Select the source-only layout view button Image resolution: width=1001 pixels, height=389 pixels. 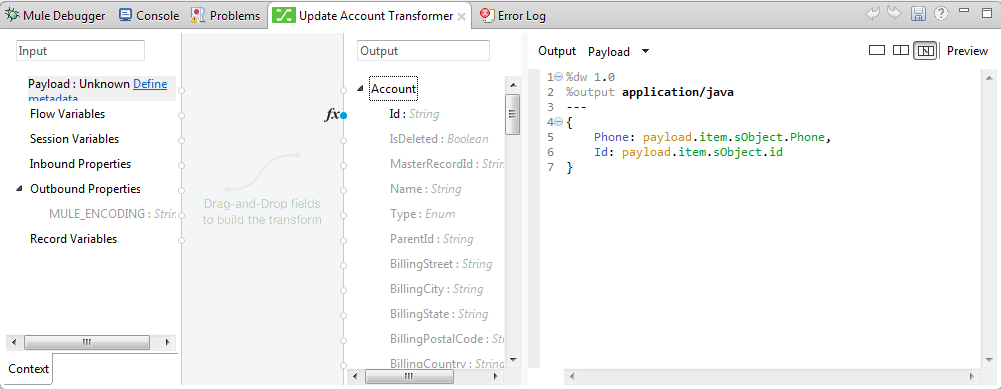click(x=925, y=50)
